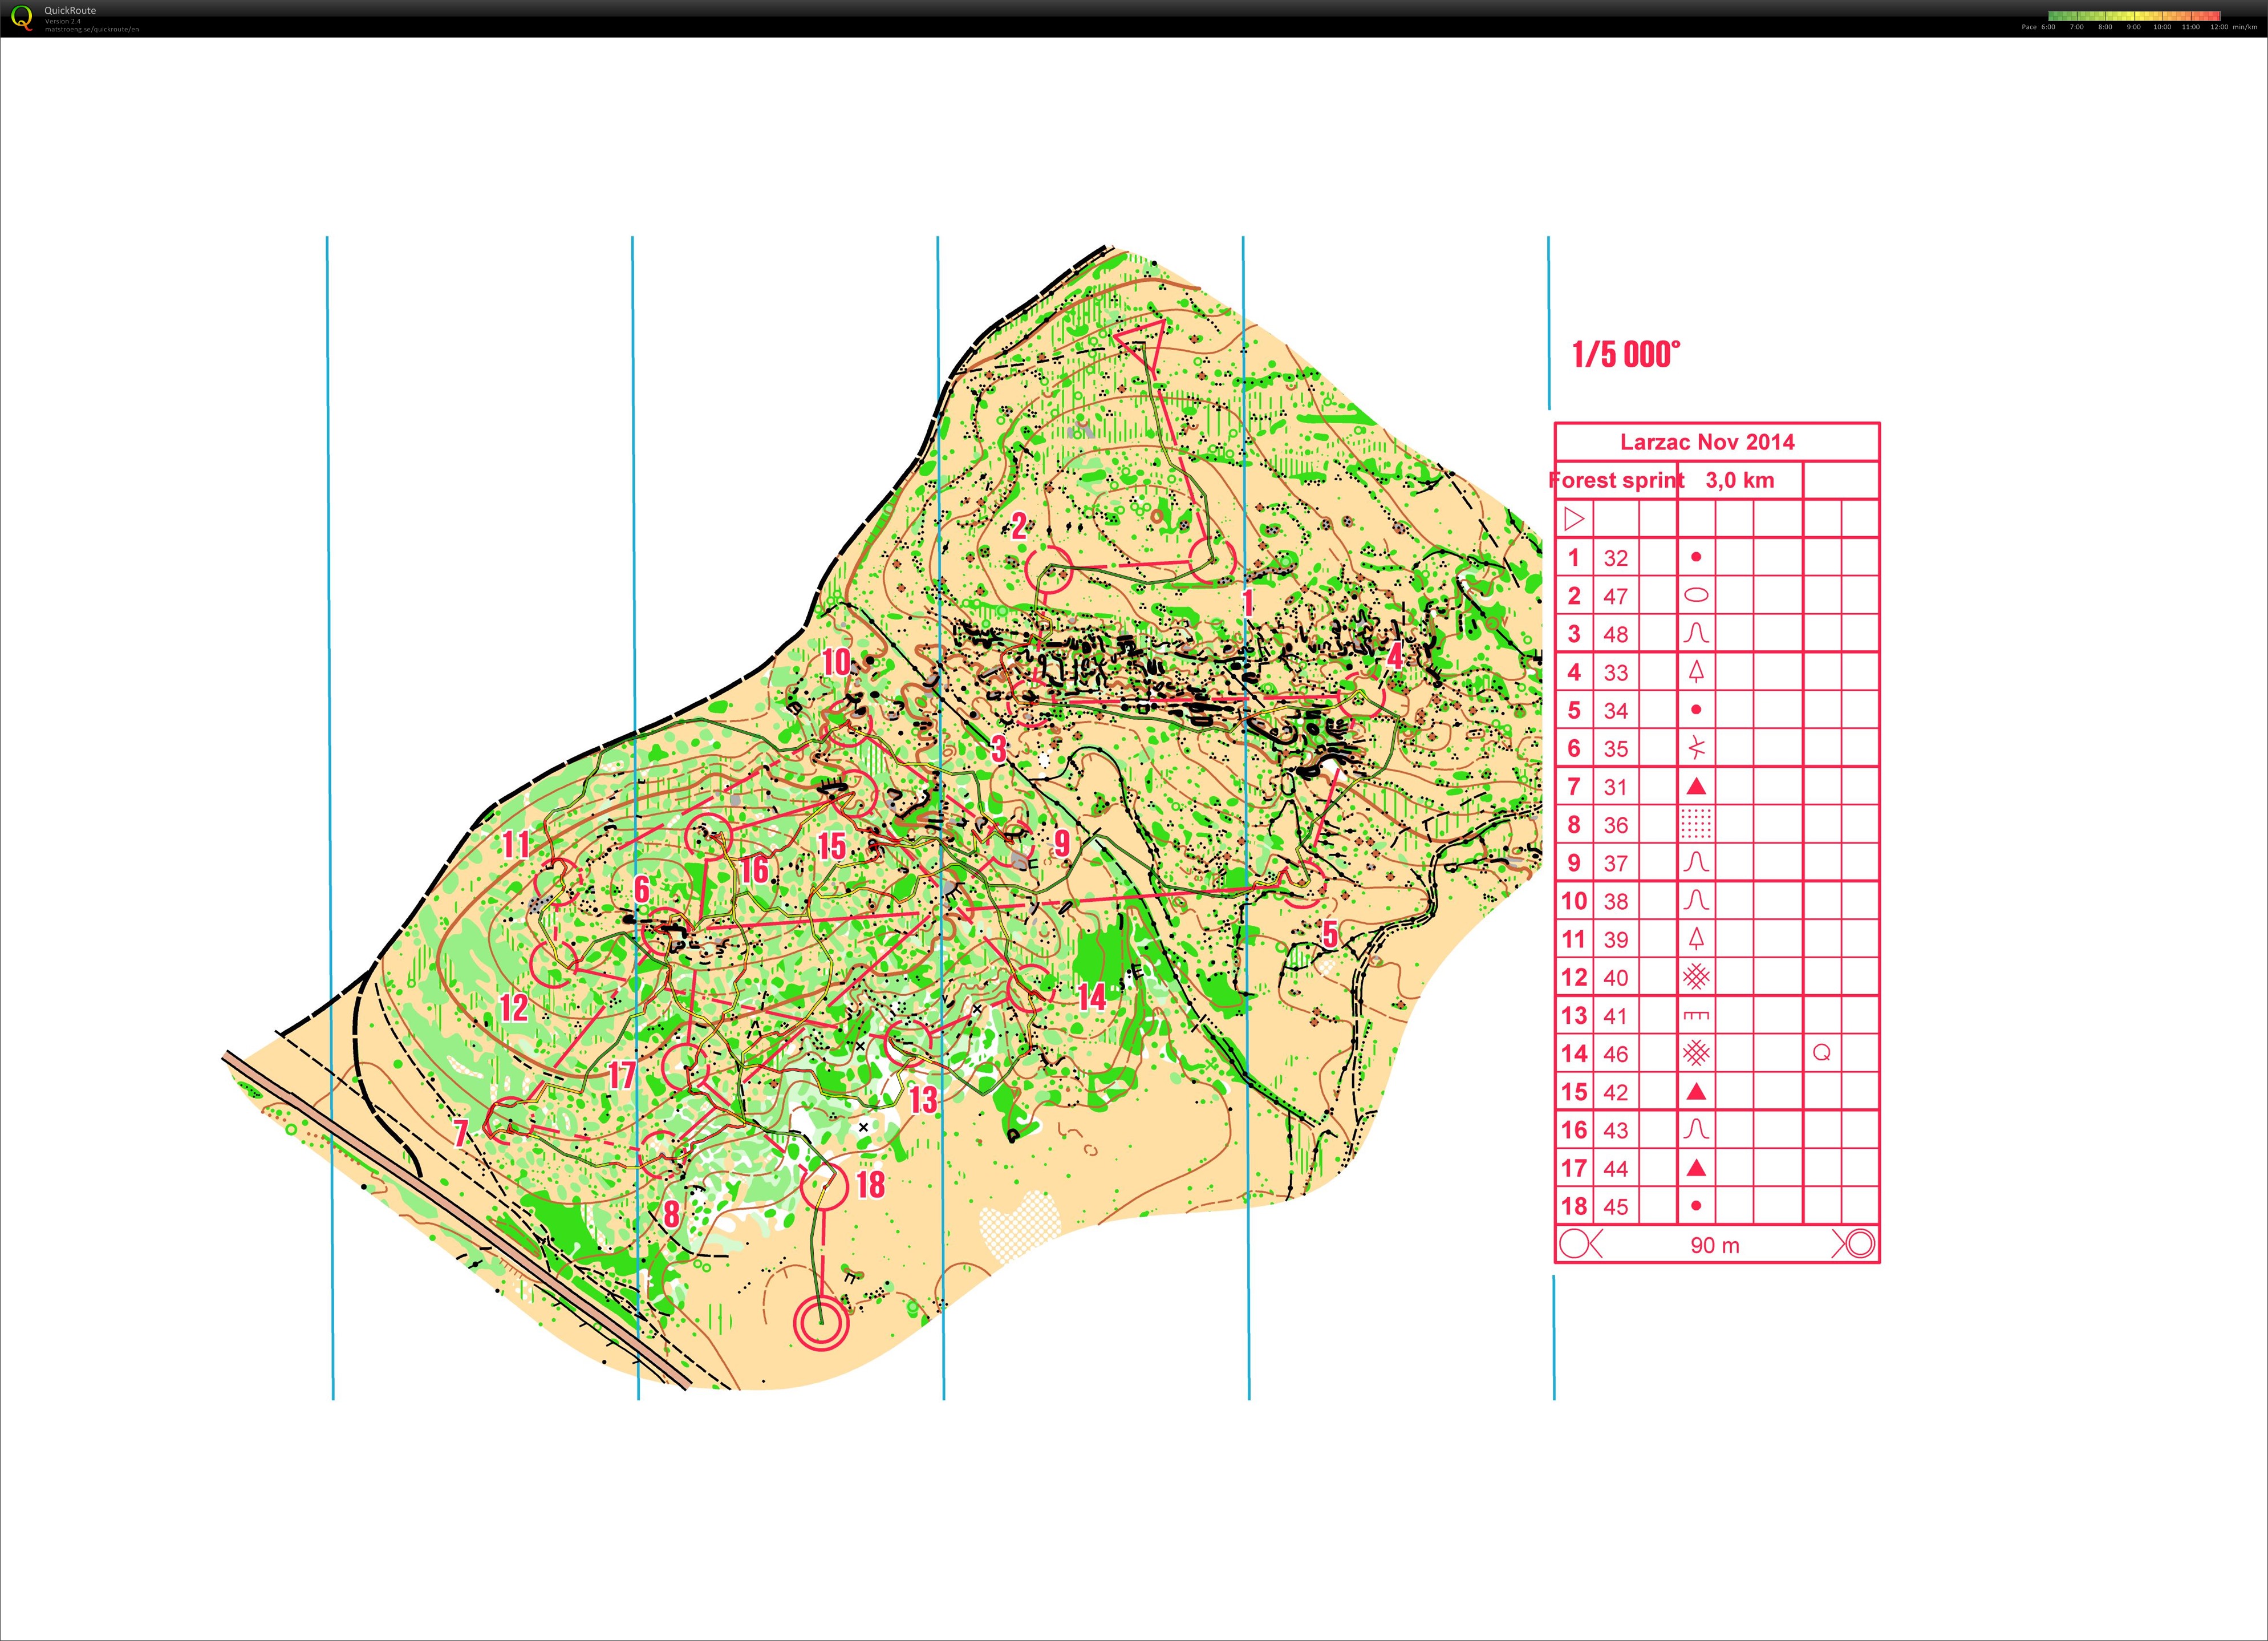Screen dimensions: 2268x1641
Task: Click control number 8 on the map
Action: point(672,1214)
